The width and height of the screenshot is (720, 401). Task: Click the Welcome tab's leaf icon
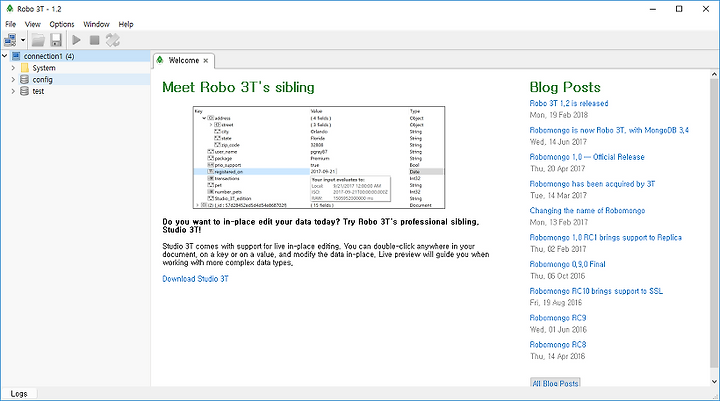pyautogui.click(x=160, y=60)
